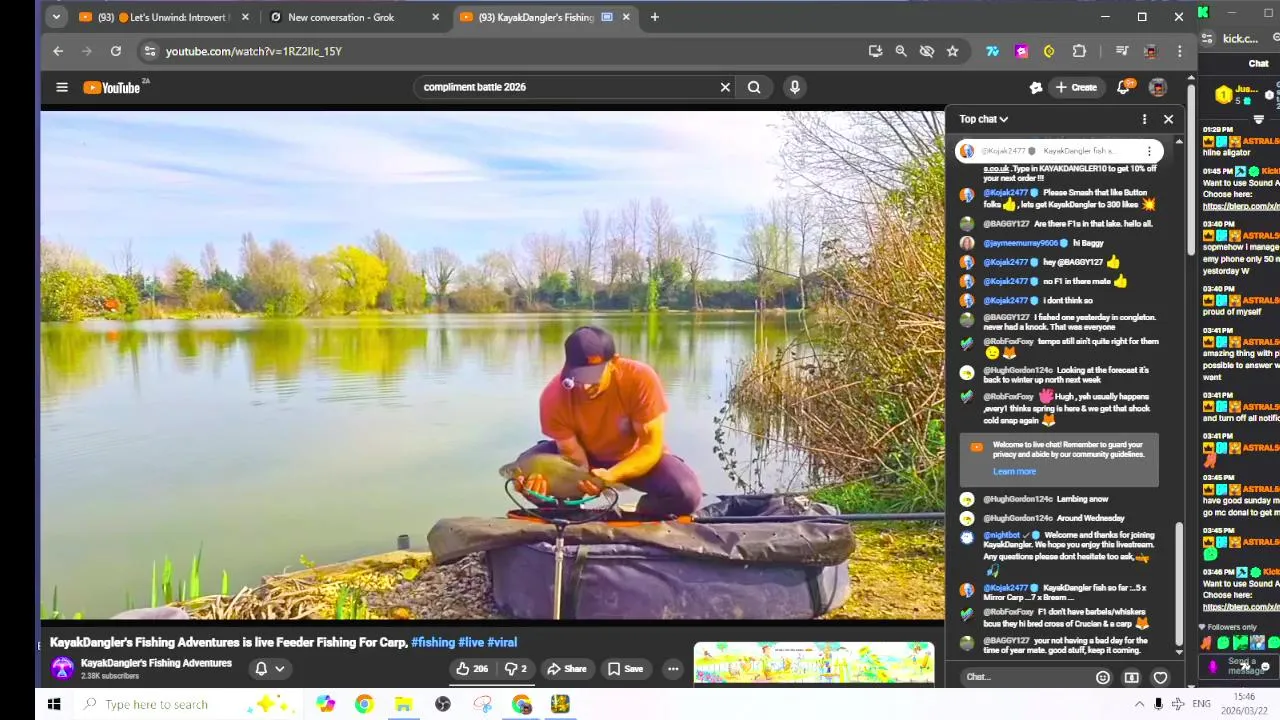Open the chat emoji picker
Image resolution: width=1280 pixels, height=720 pixels.
(x=1103, y=677)
